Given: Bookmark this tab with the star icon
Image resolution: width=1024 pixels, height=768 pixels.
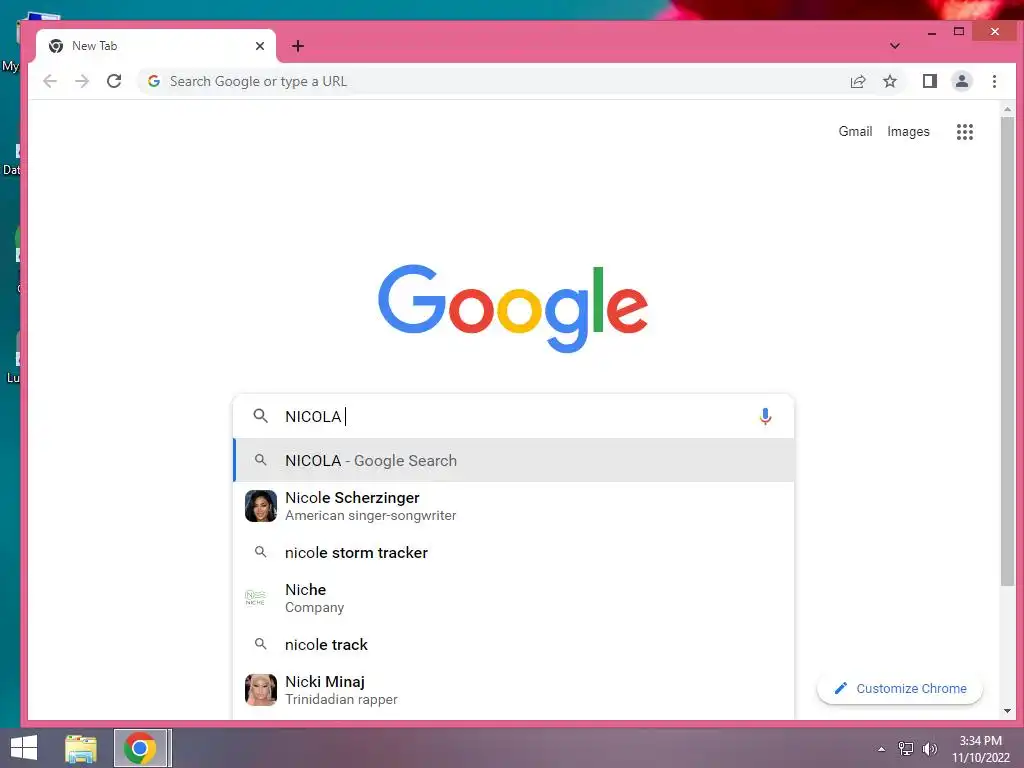Looking at the screenshot, I should 889,81.
